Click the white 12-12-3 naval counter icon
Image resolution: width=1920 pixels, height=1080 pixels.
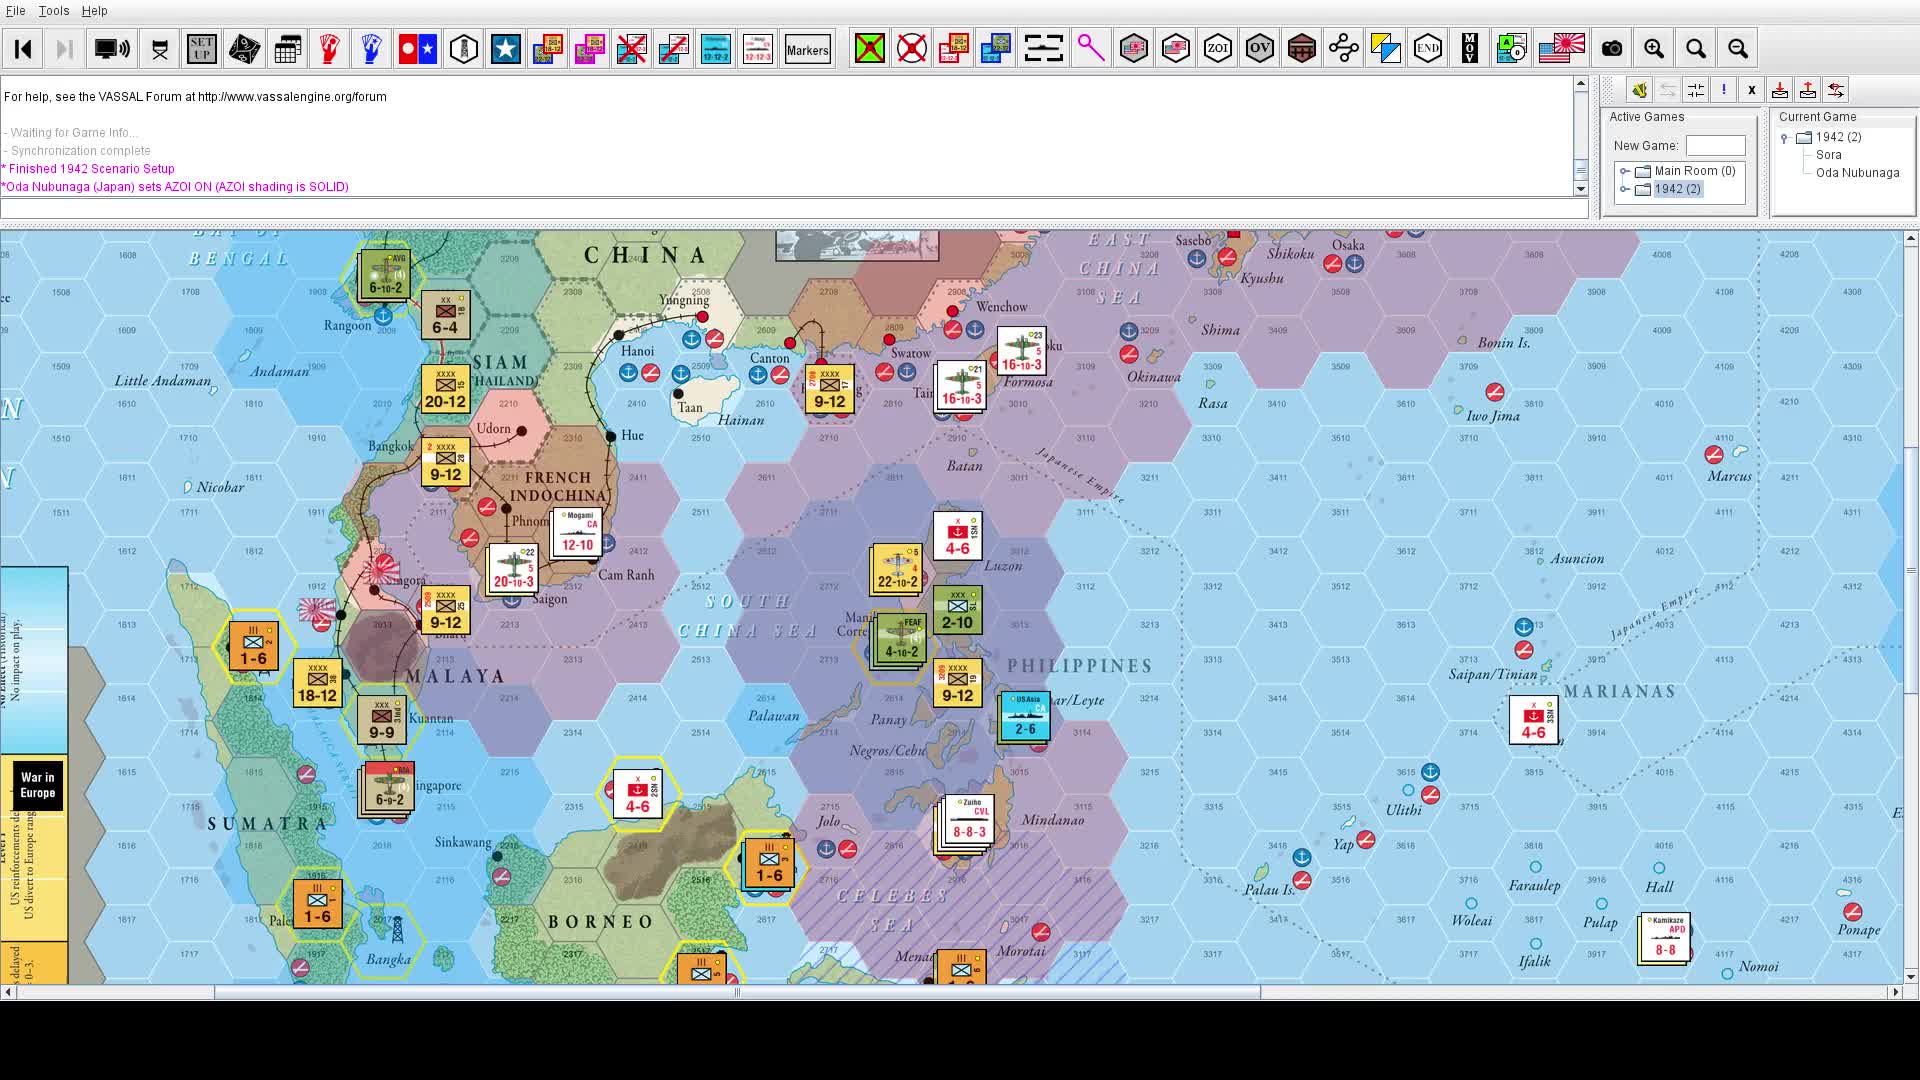coord(758,49)
